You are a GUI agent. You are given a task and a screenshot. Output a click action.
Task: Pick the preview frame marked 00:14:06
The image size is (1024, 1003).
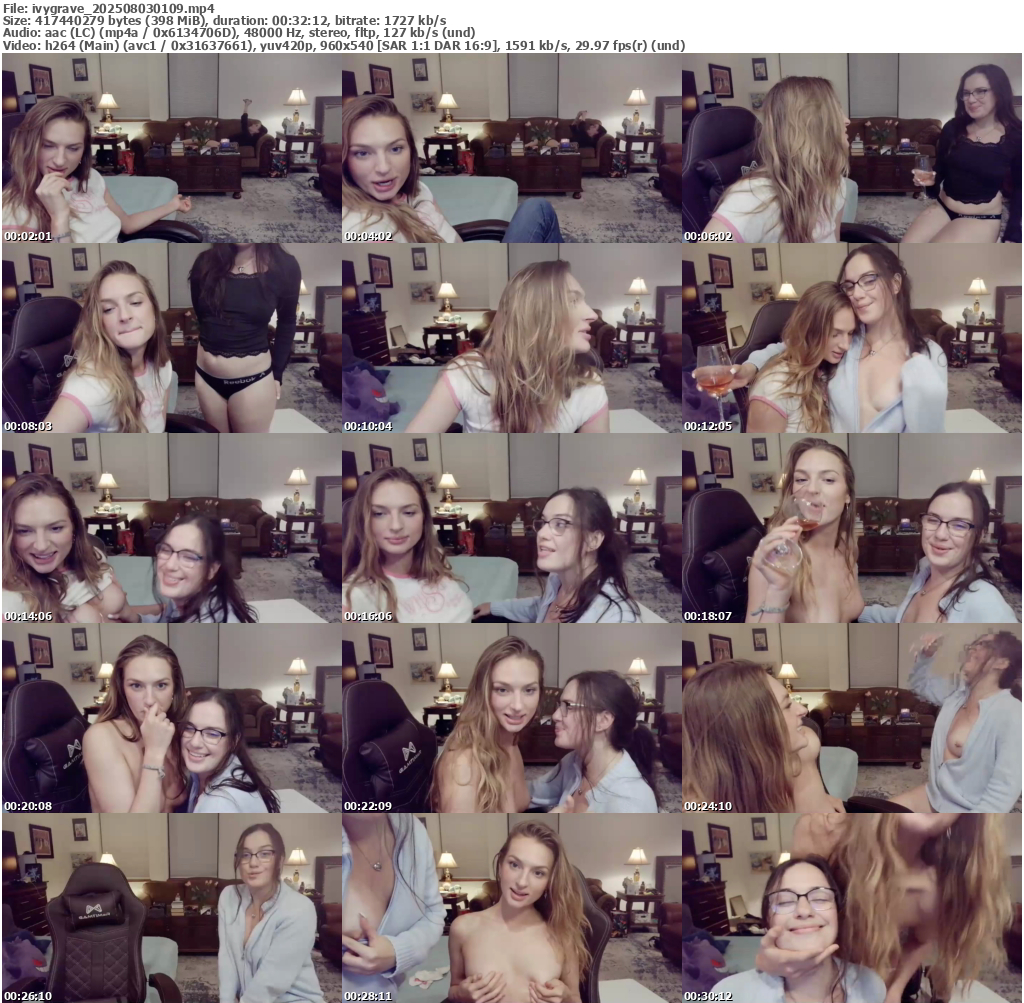[x=172, y=528]
